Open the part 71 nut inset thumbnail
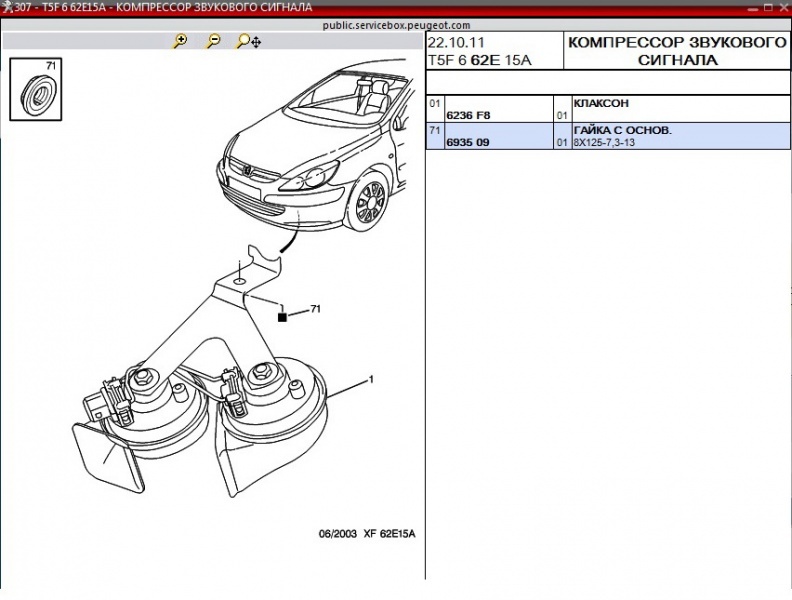 [37, 88]
